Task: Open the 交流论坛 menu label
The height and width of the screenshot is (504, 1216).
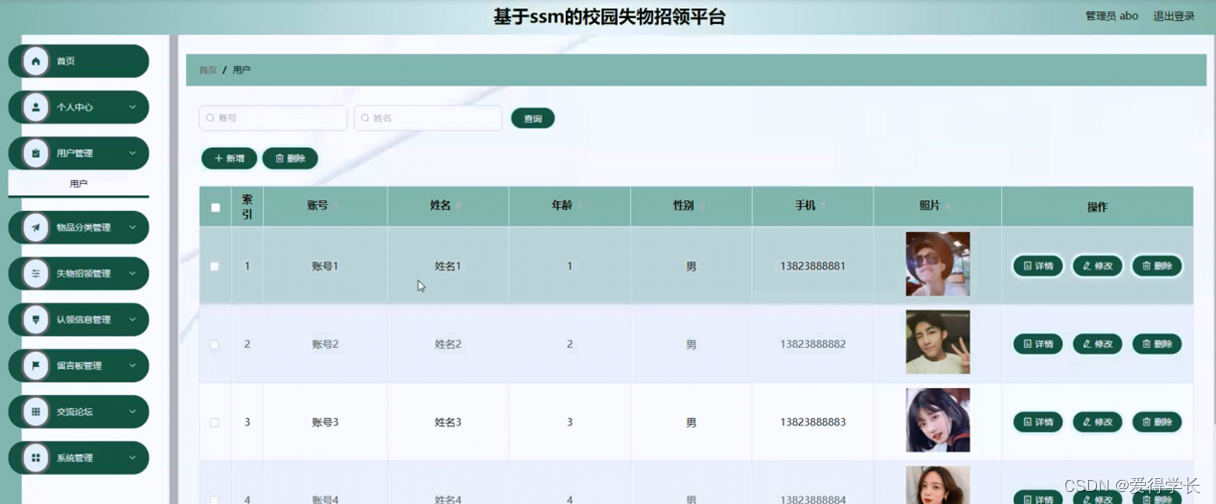Action: [74, 411]
